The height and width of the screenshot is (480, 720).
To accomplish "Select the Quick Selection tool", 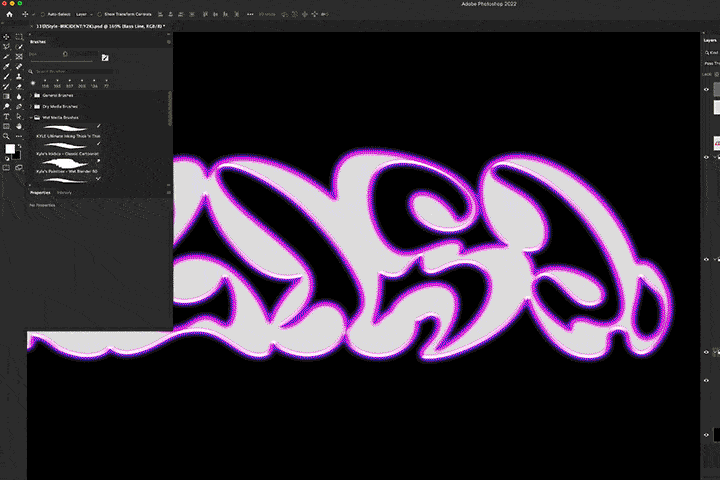I will click(x=19, y=47).
